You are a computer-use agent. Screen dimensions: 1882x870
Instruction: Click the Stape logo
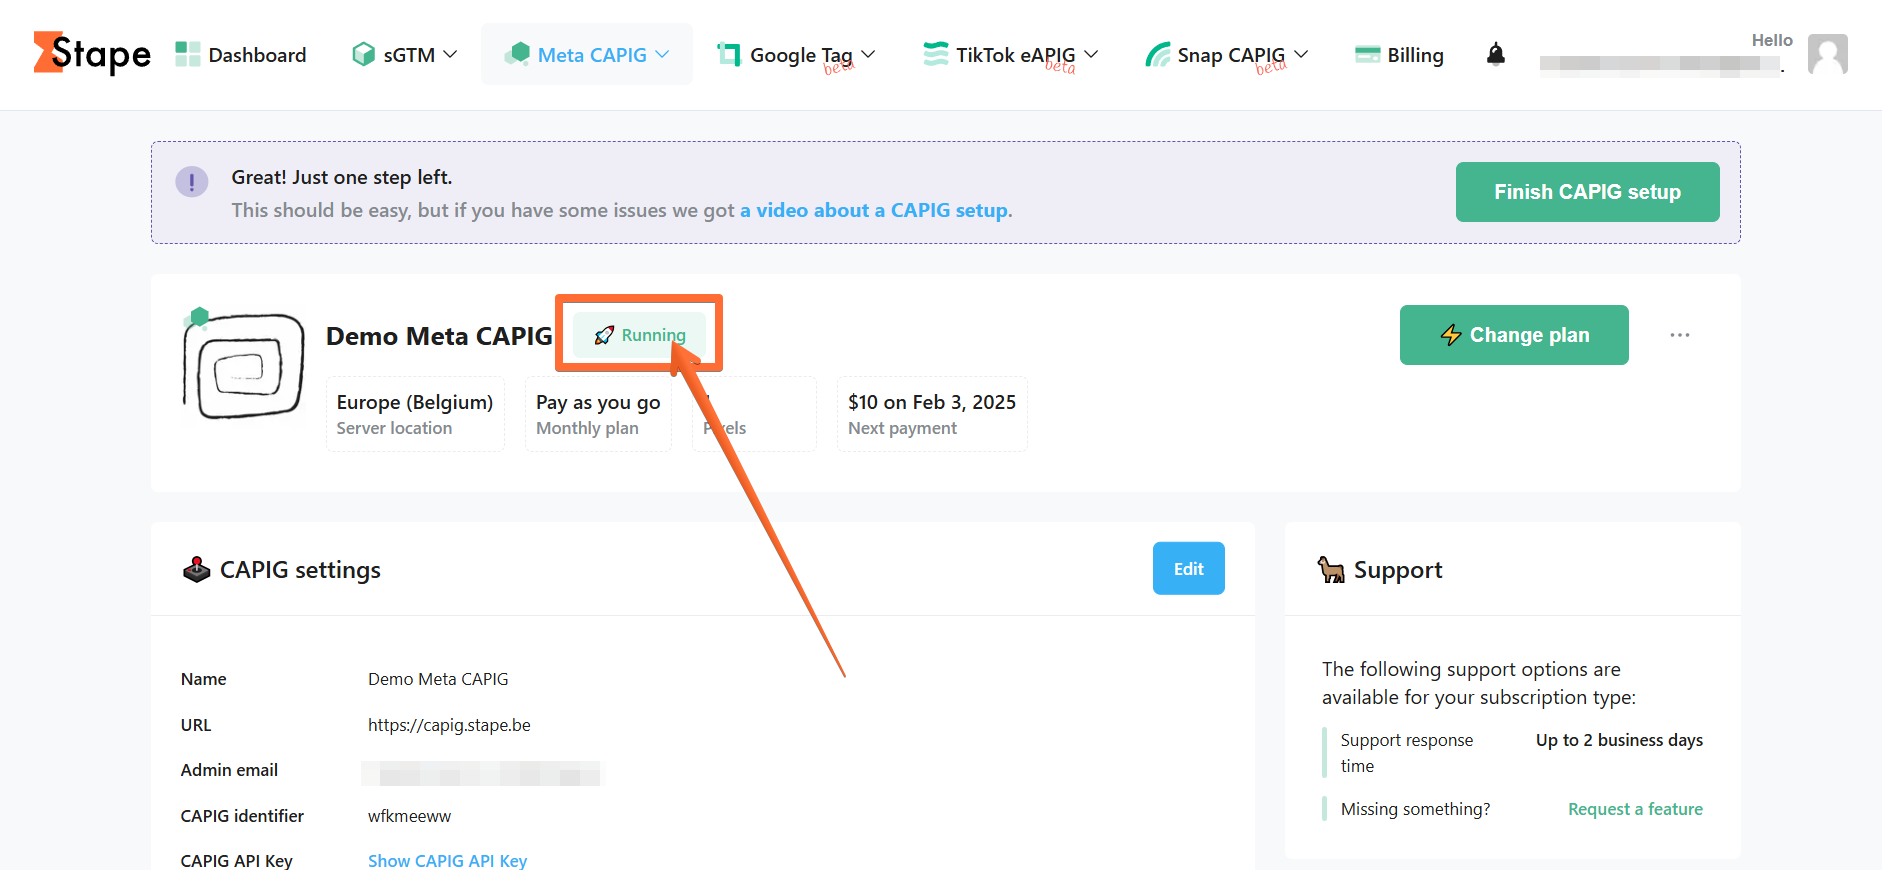(92, 54)
